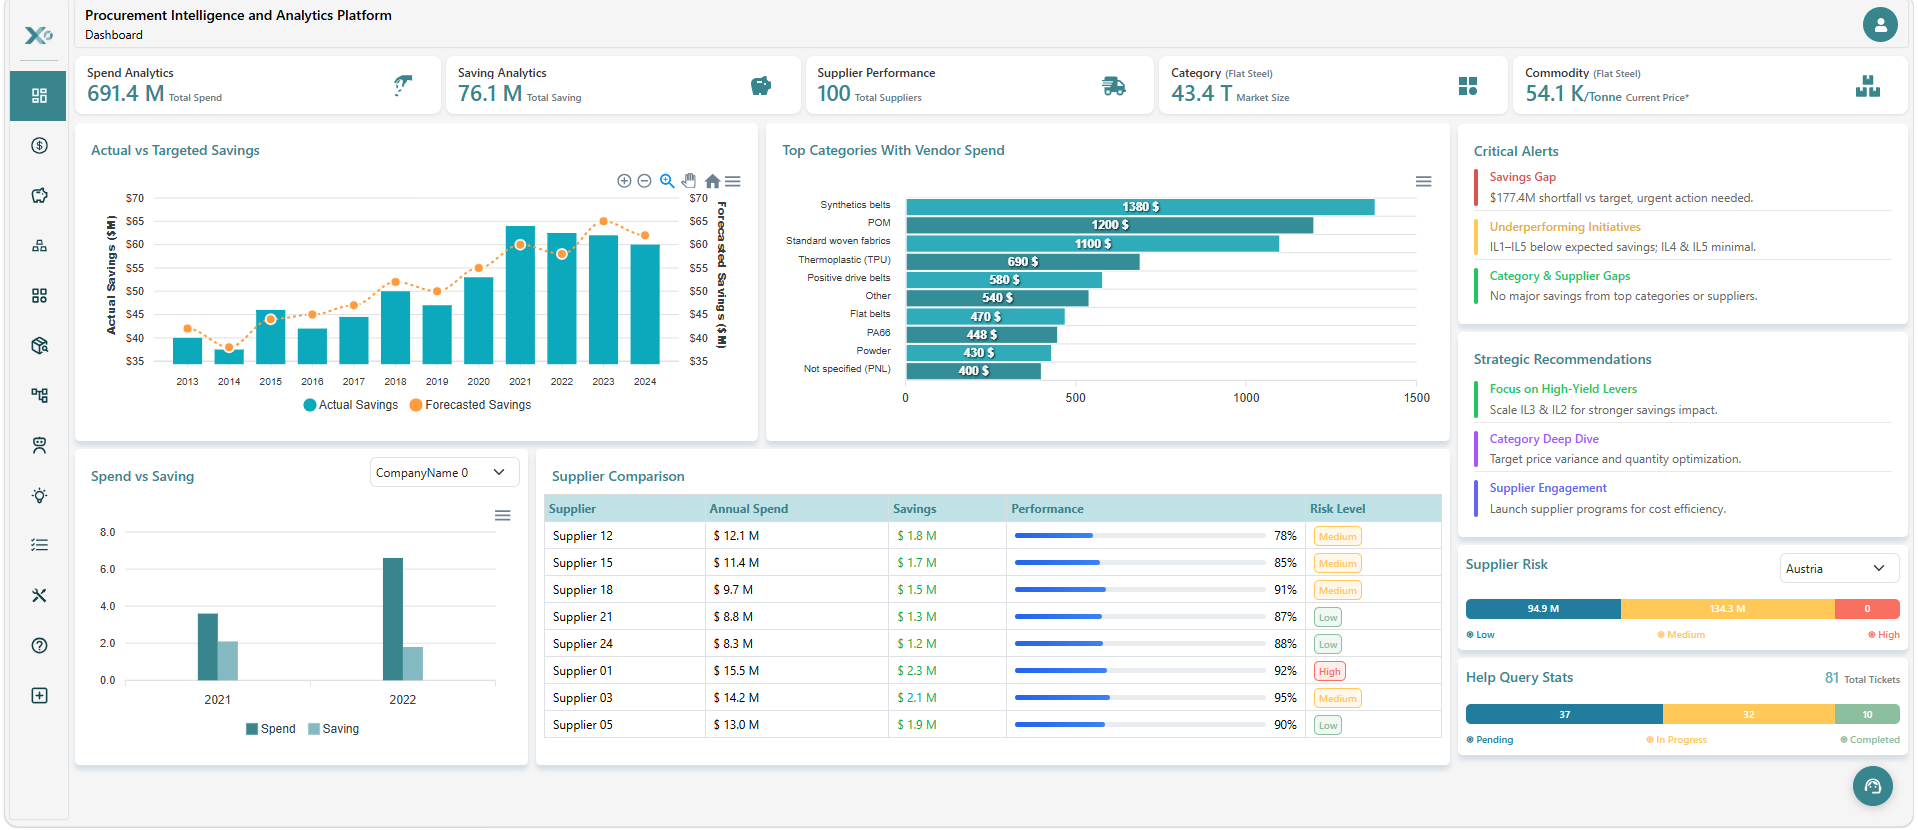
Task: Select the hand panning chart tool
Action: 689,181
